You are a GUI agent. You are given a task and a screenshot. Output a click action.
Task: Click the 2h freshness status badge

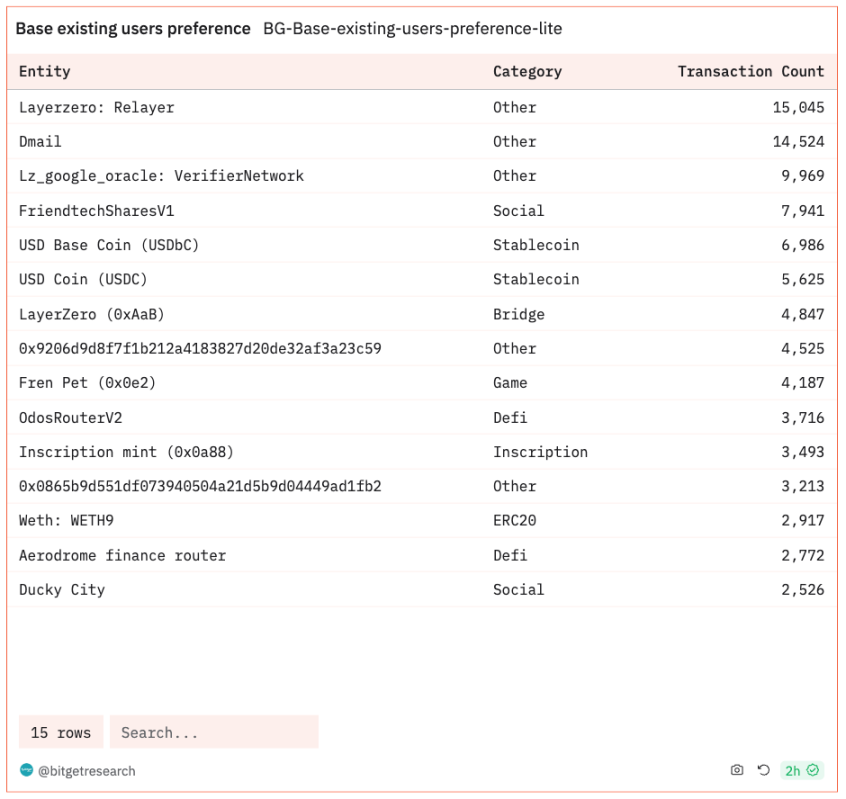[801, 770]
